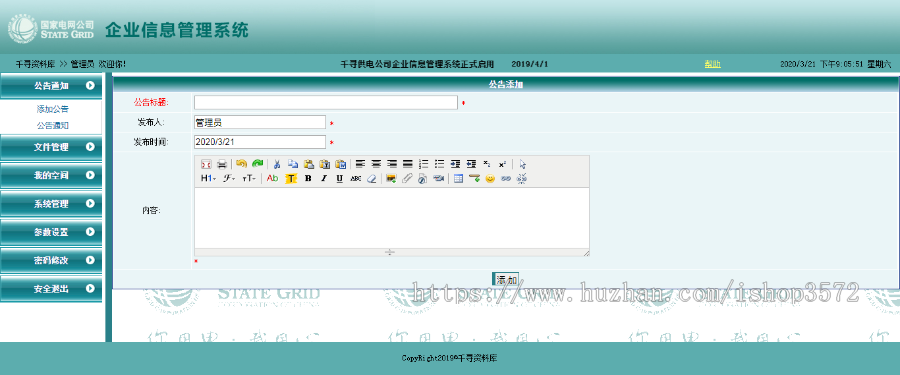Open the red Ab text color picker
The width and height of the screenshot is (900, 375).
273,178
